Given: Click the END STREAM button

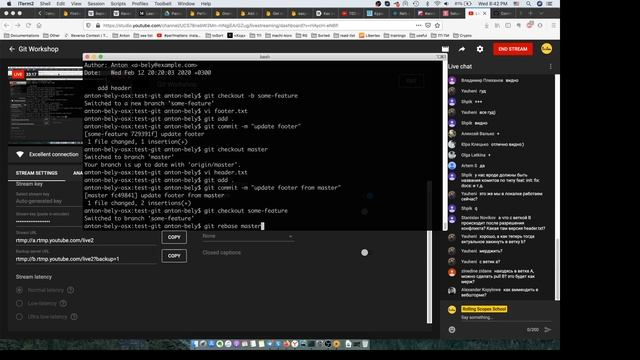Looking at the screenshot, I should click(x=513, y=49).
